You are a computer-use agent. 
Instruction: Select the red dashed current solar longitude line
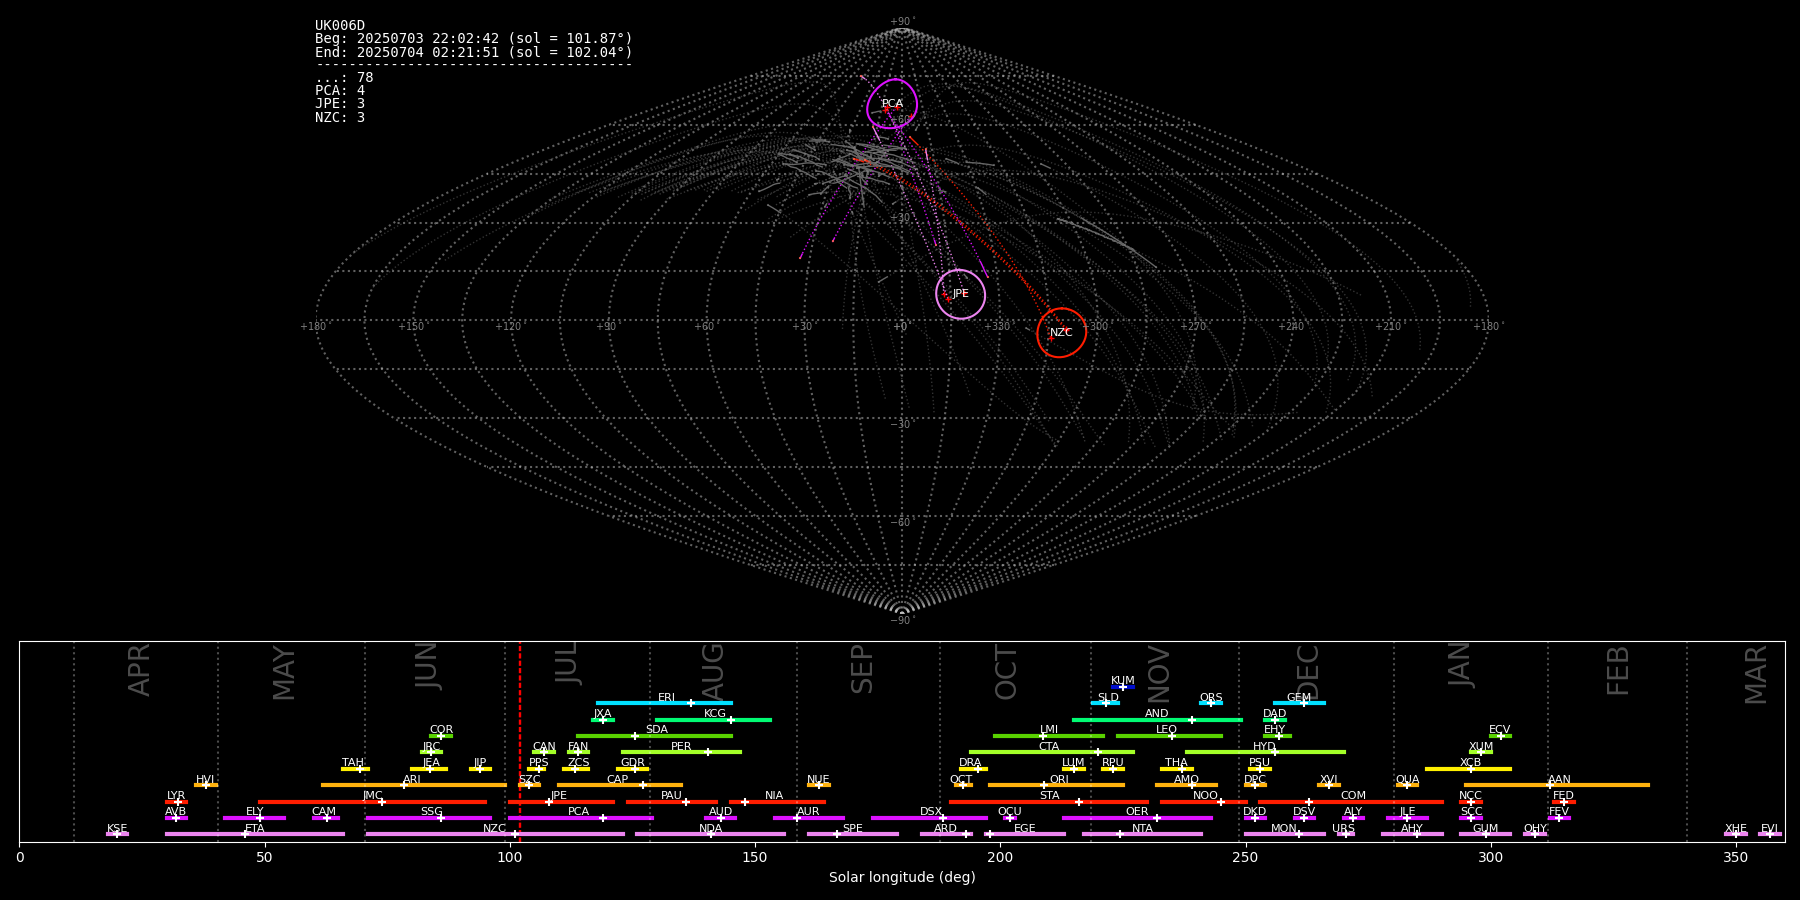click(520, 741)
